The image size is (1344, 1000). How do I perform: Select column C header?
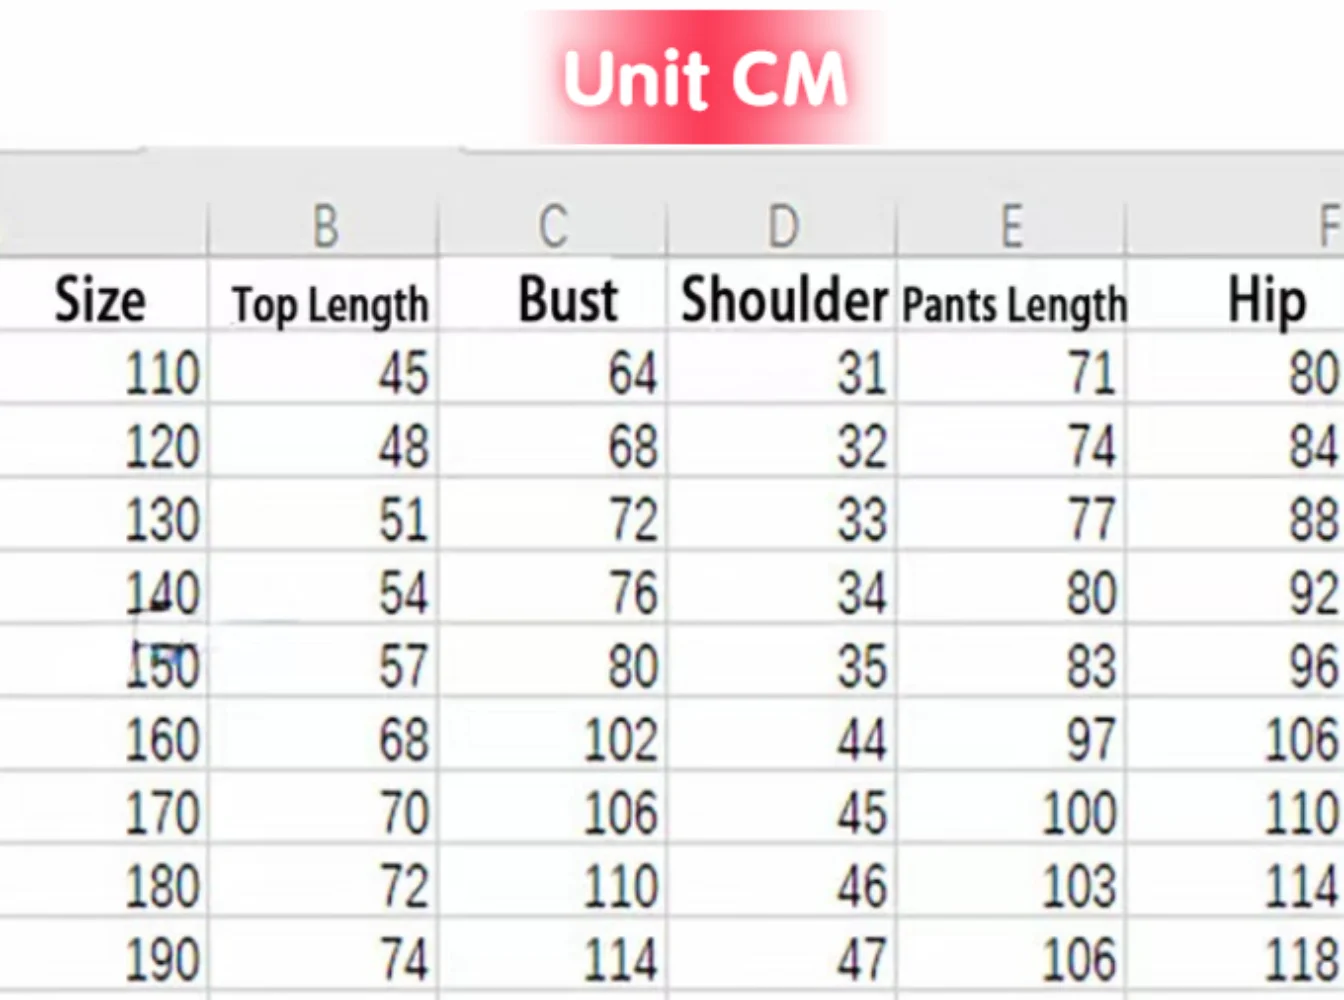click(553, 227)
